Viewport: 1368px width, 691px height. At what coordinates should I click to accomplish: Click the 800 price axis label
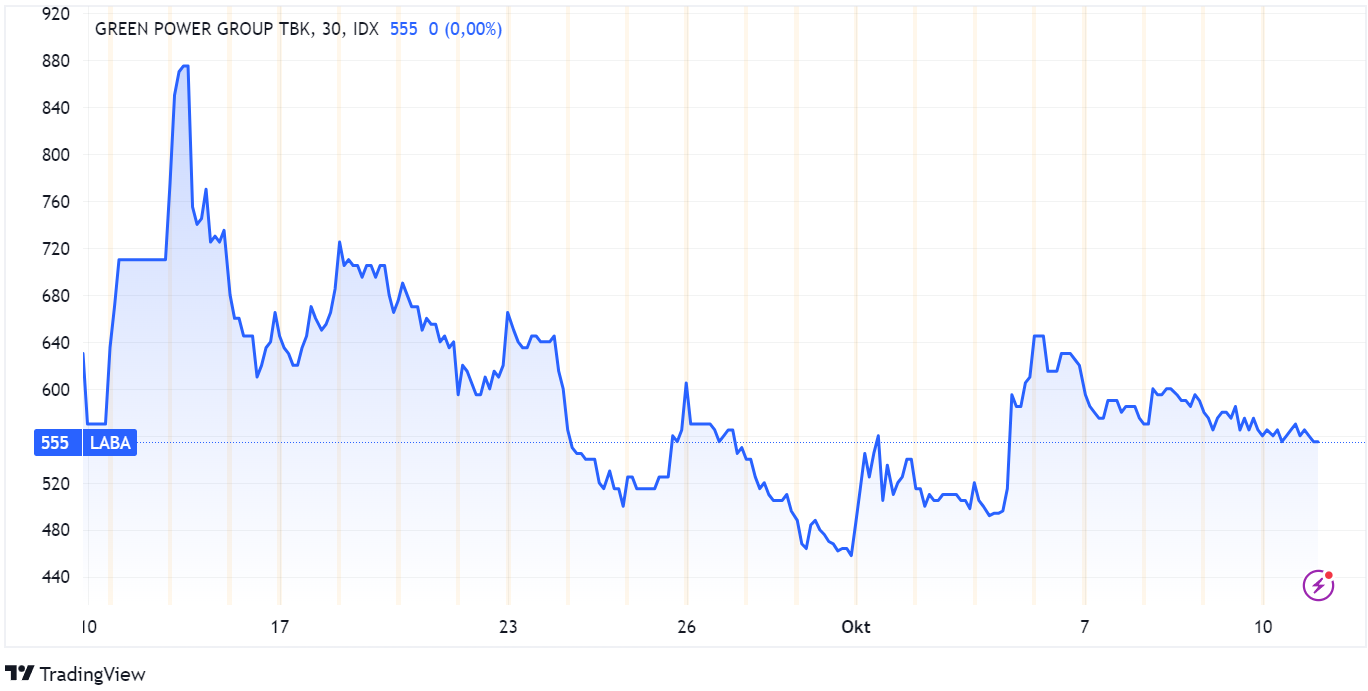pyautogui.click(x=55, y=155)
